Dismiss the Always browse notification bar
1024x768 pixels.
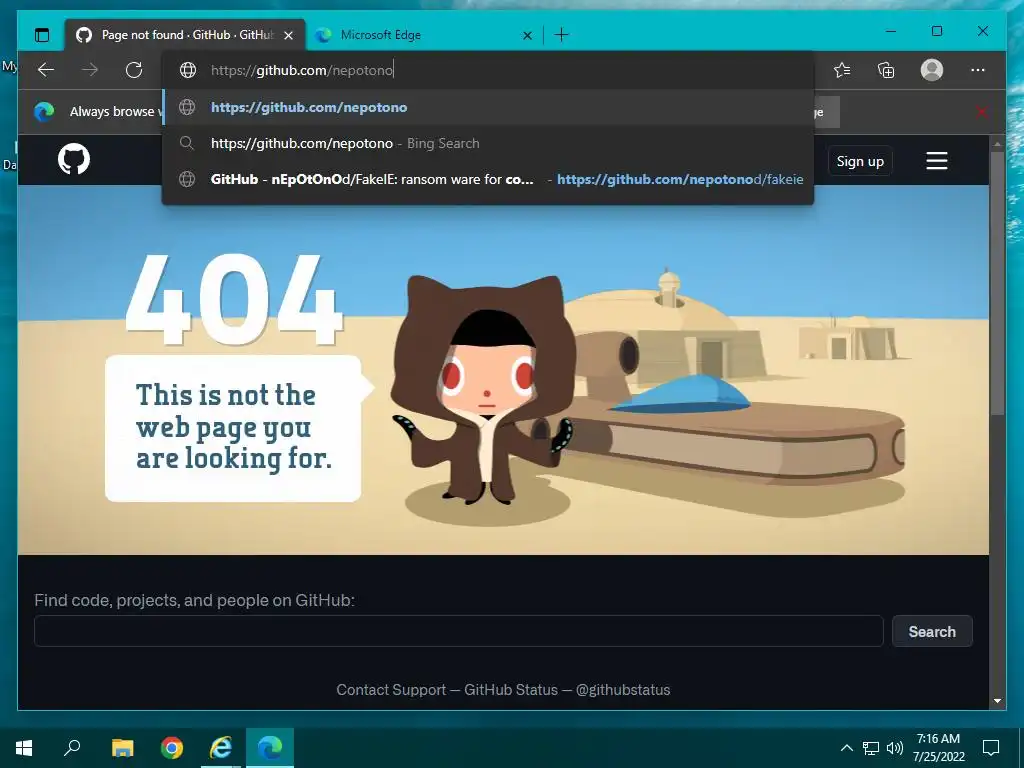(x=982, y=112)
